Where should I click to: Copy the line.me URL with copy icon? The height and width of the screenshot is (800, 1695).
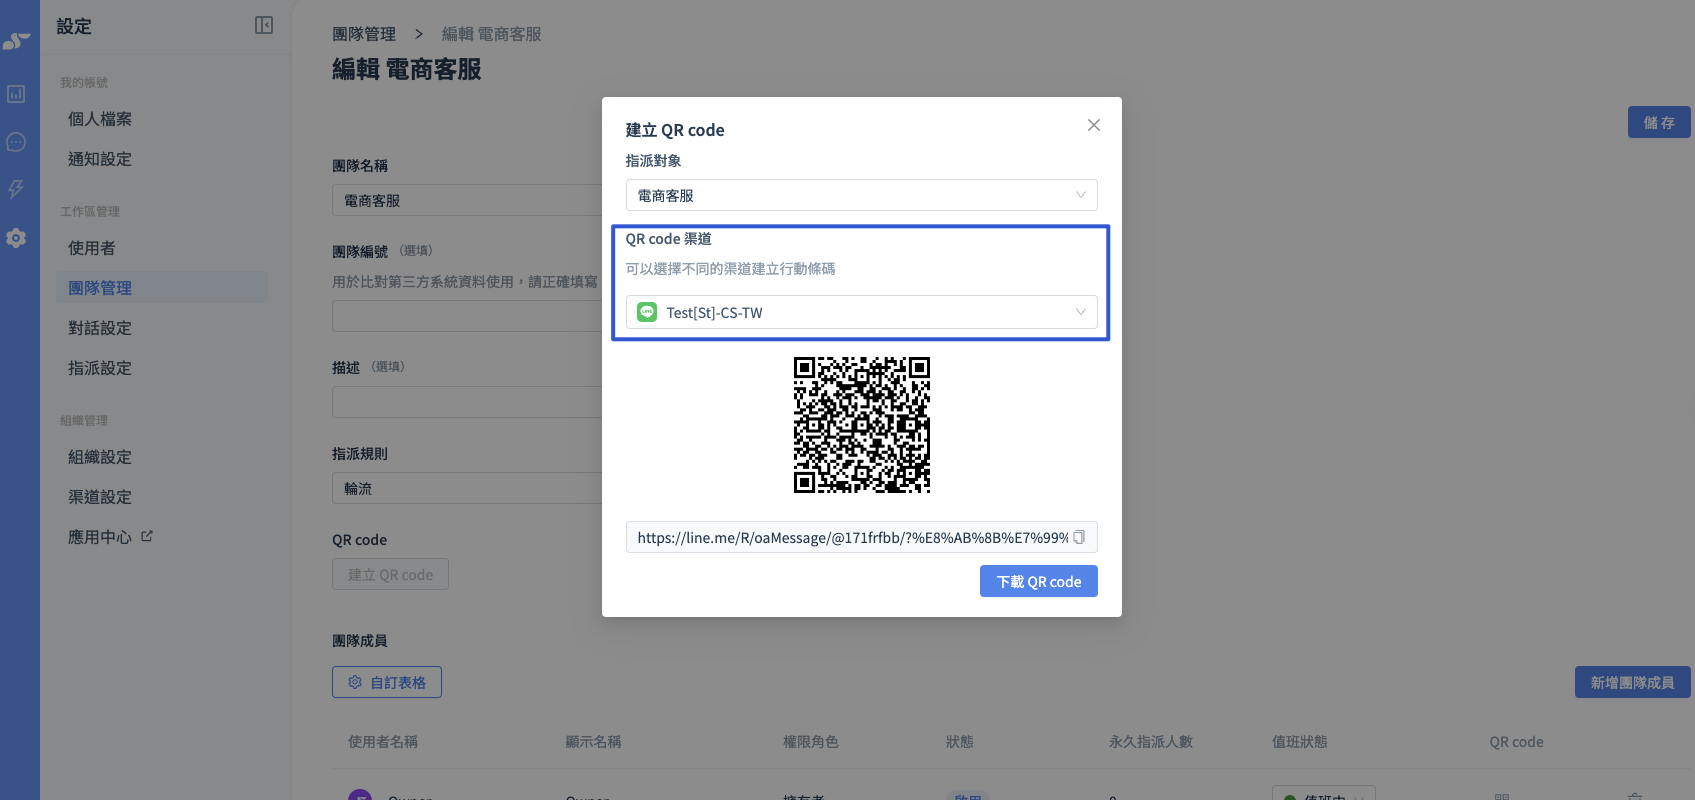click(x=1079, y=537)
